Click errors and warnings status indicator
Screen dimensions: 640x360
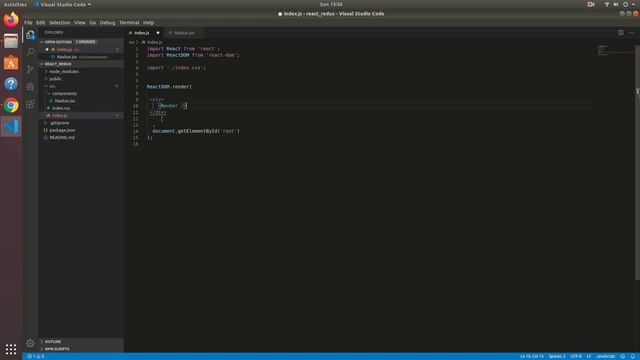click(x=36, y=356)
